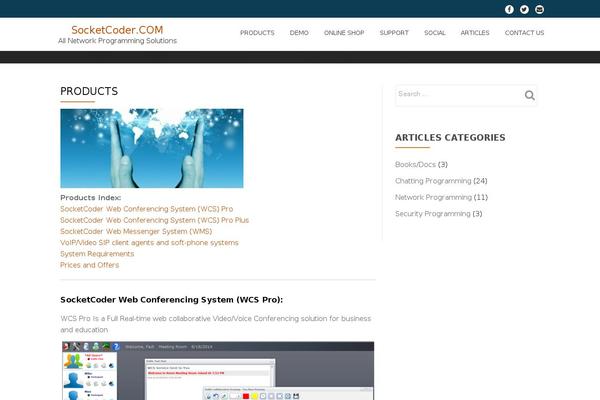
Task: Click the email envelope icon
Action: tap(540, 9)
